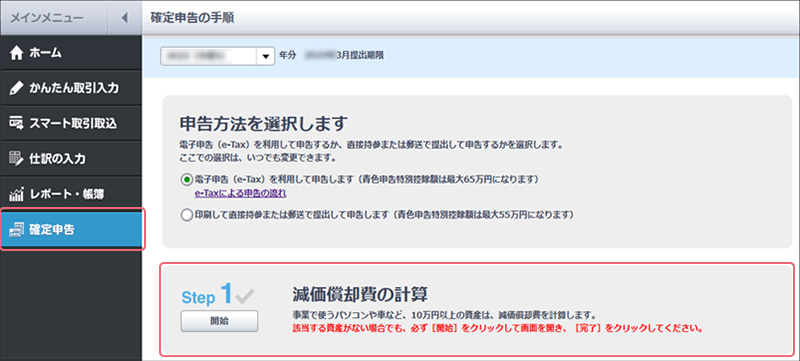The image size is (800, 361).
Task: Open the レポート・帳簿 menu item
Action: pyautogui.click(x=71, y=194)
